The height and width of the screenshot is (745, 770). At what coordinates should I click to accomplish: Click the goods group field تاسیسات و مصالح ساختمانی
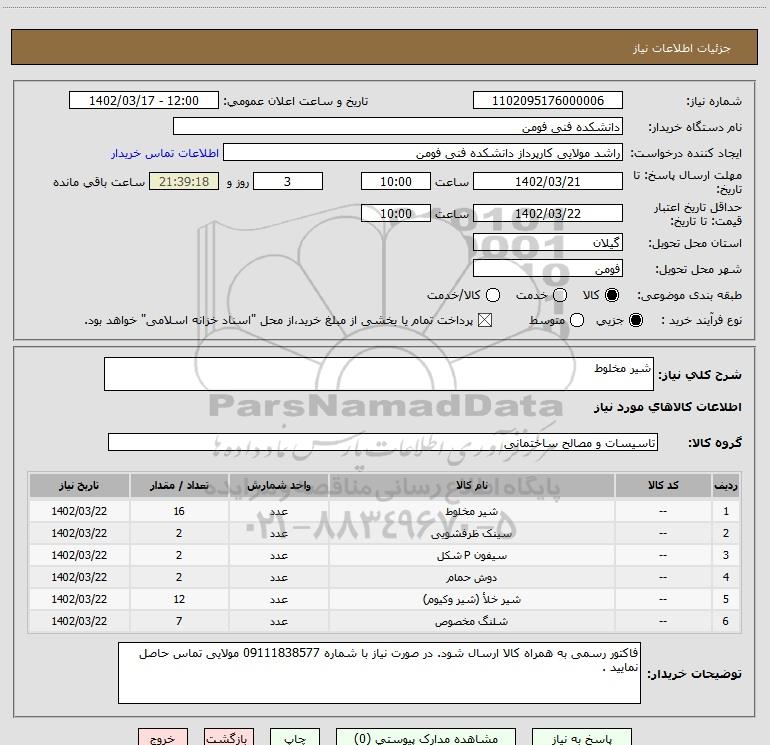383,442
